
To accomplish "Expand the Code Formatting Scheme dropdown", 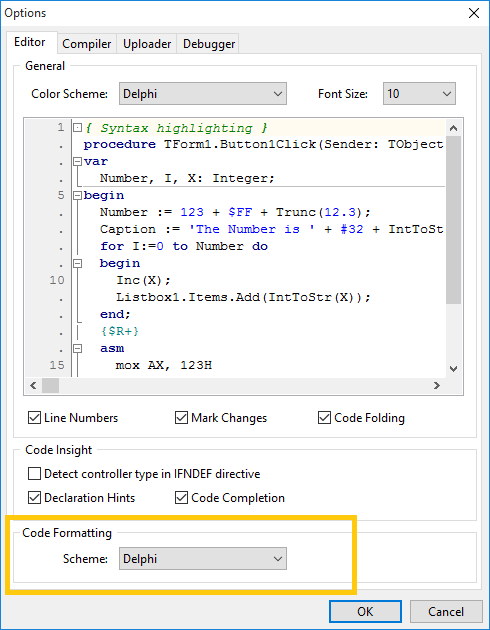I will (203, 558).
